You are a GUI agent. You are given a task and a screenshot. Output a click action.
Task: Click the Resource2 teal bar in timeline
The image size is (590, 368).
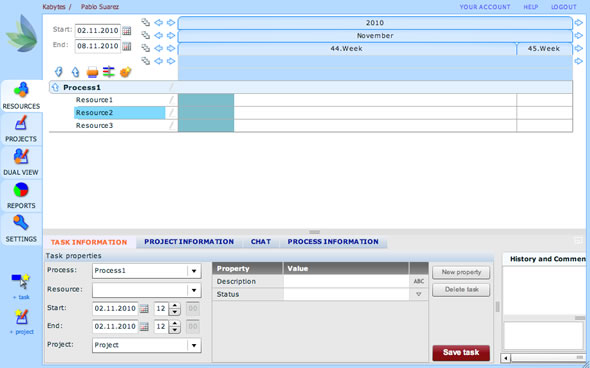click(x=206, y=113)
